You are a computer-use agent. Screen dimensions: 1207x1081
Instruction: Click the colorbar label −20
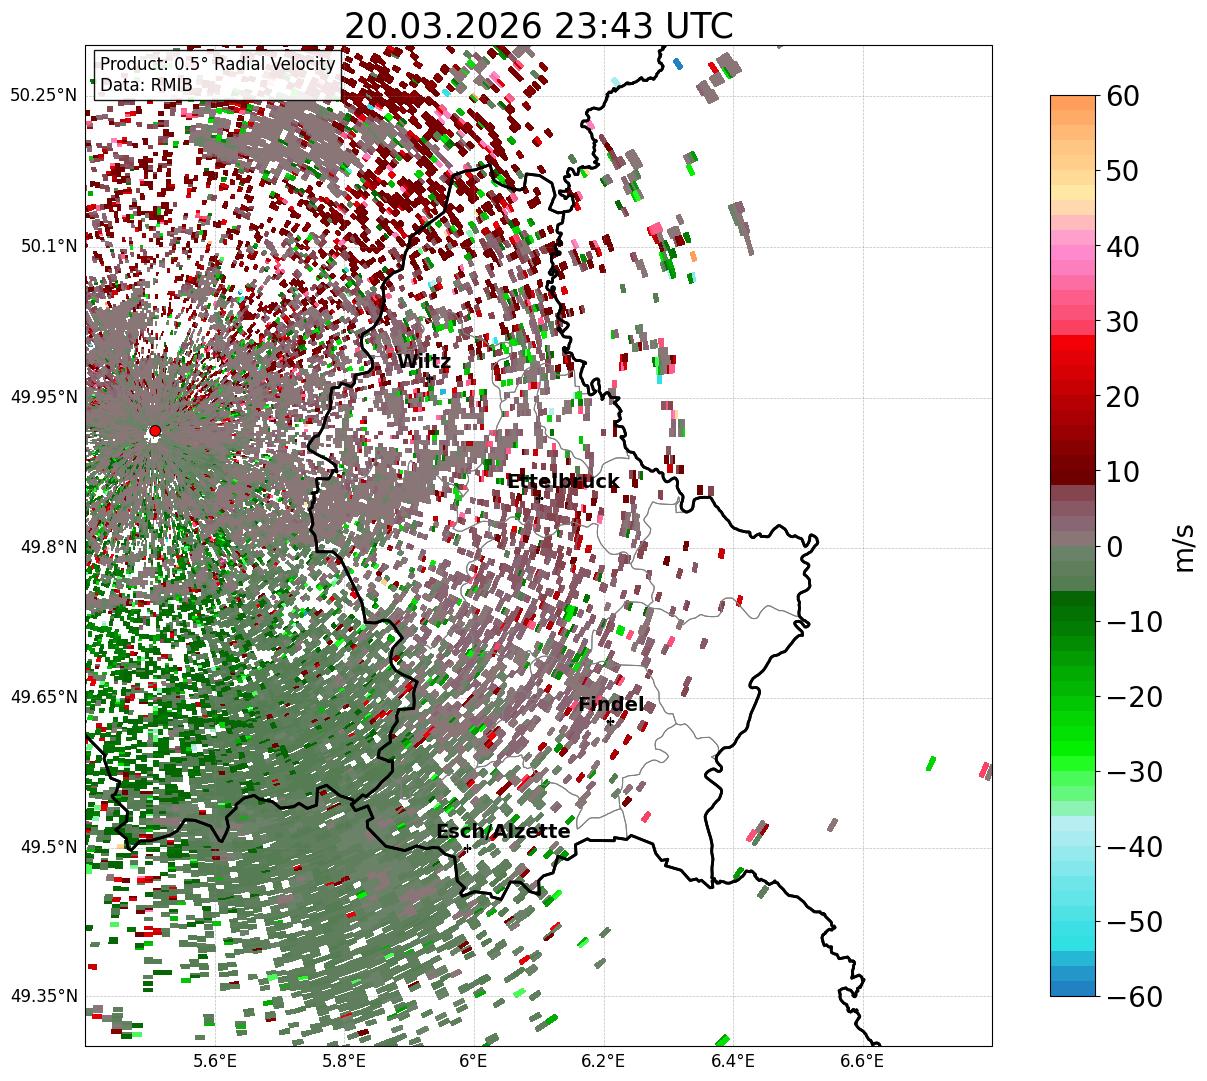(x=1134, y=696)
